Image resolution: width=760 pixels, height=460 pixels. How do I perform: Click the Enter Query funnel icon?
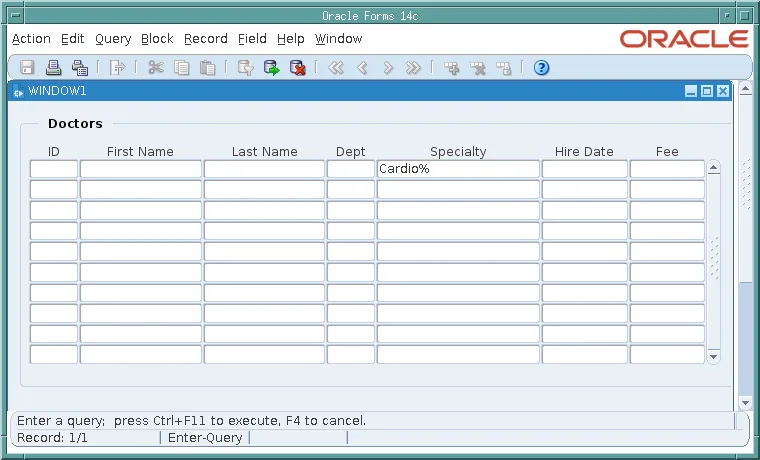pyautogui.click(x=246, y=67)
